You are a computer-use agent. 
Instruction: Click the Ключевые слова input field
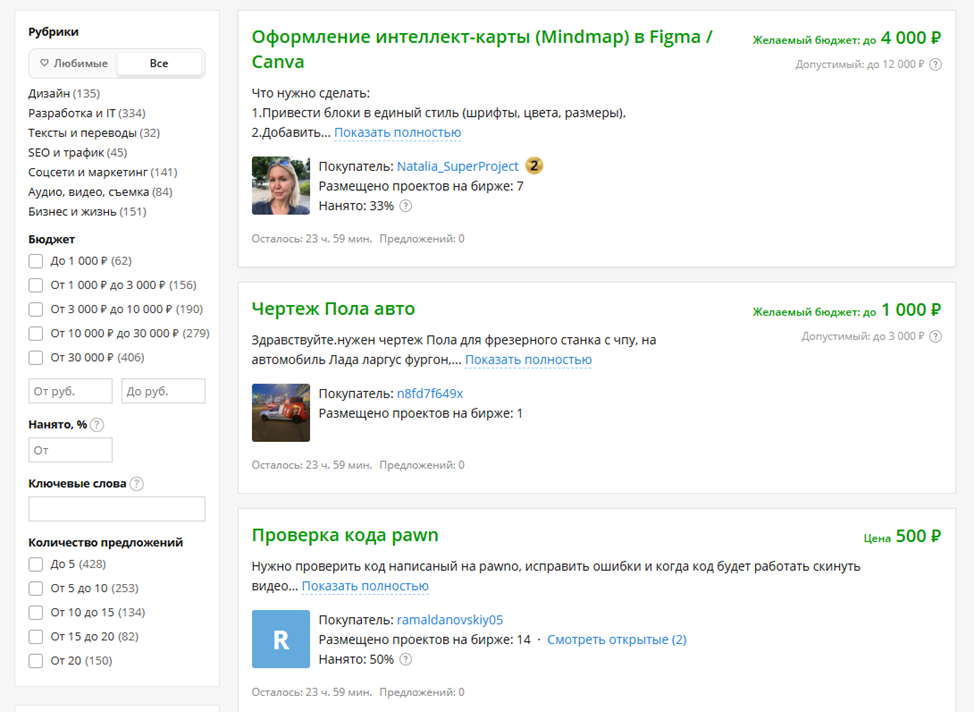coord(117,509)
